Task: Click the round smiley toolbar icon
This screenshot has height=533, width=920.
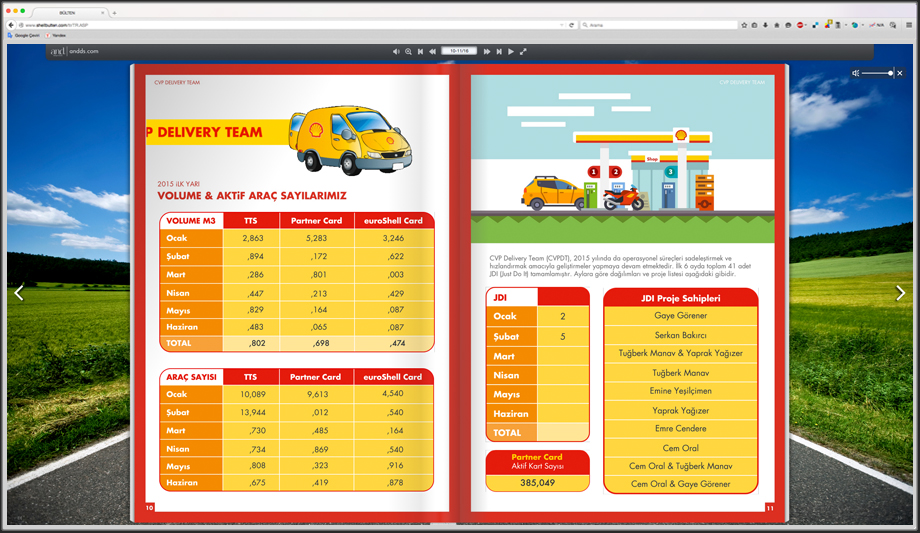Action: click(788, 25)
